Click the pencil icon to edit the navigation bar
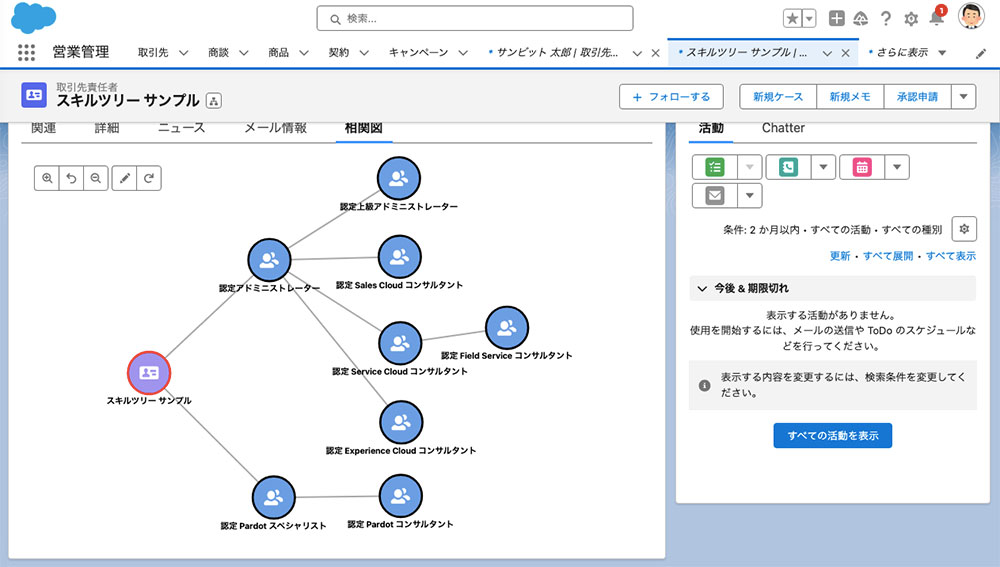This screenshot has width=1000, height=567. tap(981, 54)
